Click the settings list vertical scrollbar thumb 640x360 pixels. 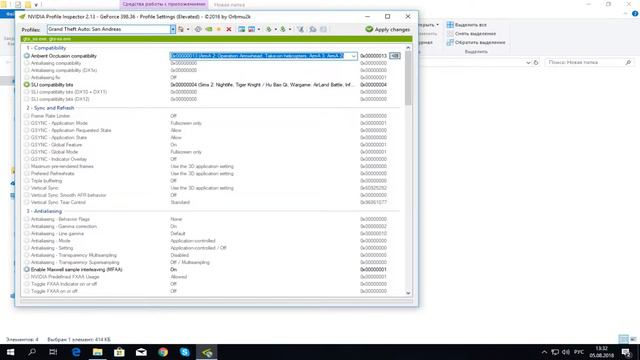(408, 78)
